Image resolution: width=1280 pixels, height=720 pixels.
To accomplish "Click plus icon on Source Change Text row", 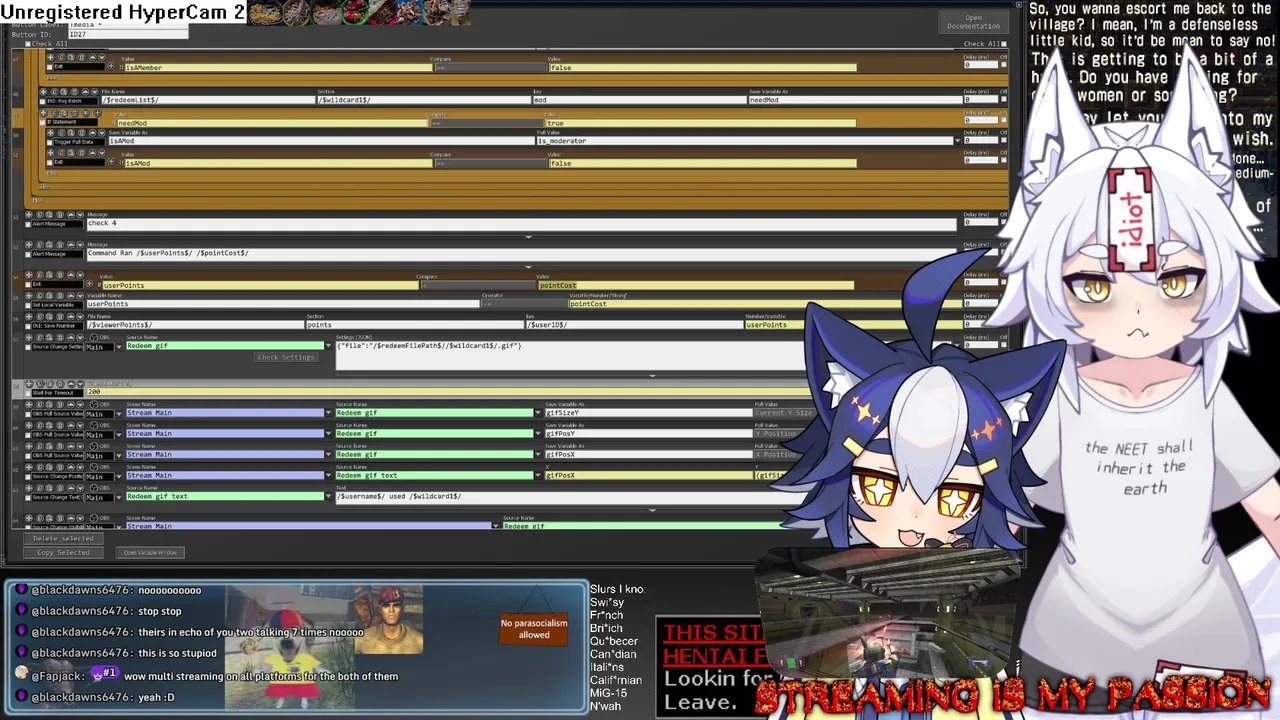I will [x=29, y=488].
